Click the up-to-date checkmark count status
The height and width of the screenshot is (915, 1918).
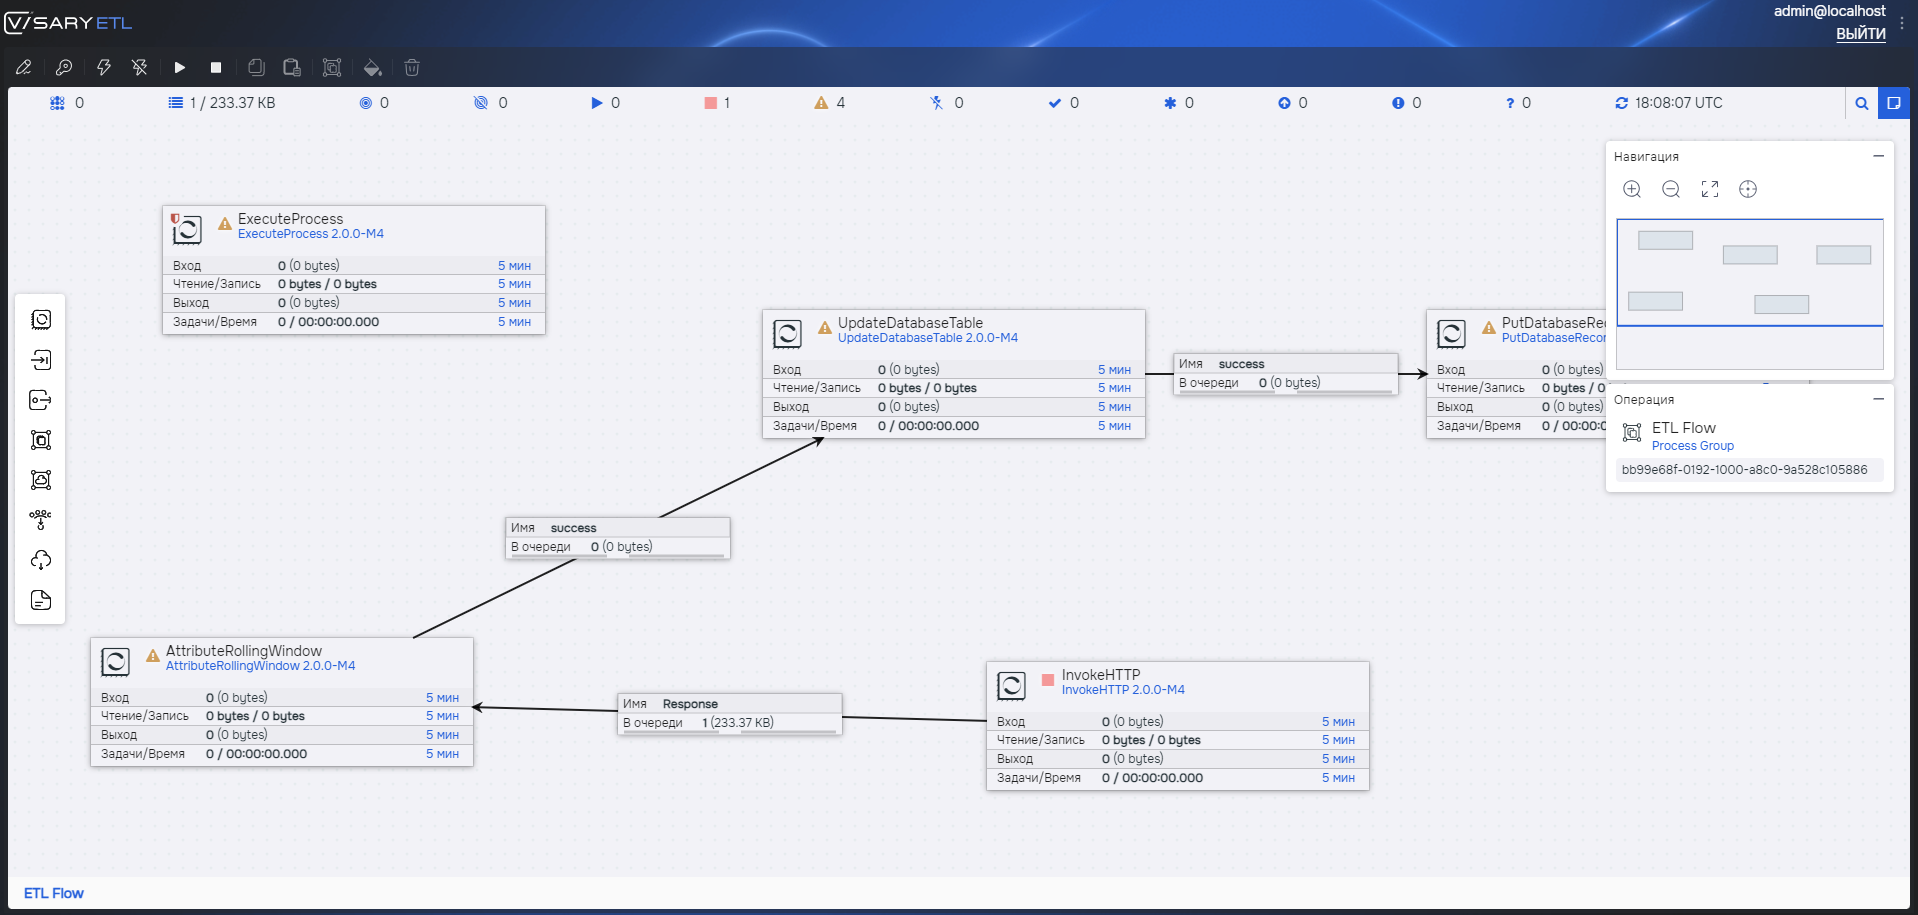coord(1063,103)
